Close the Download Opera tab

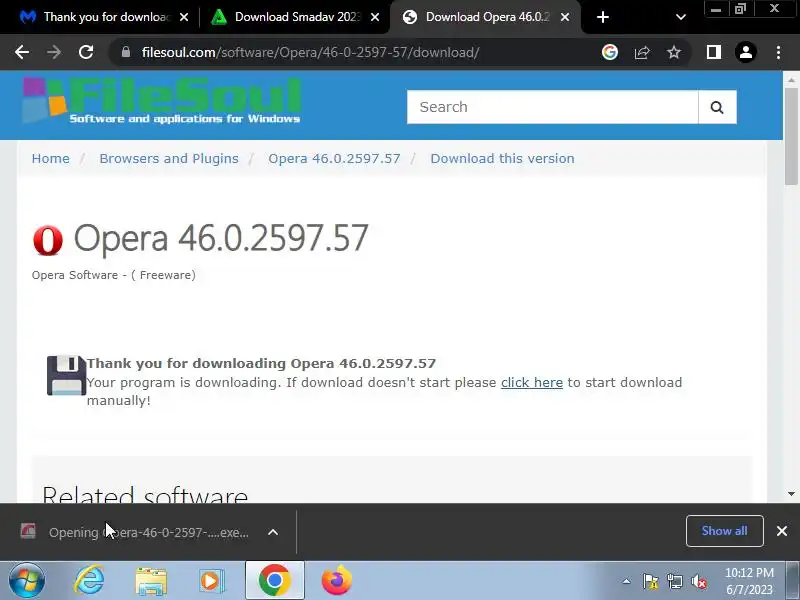tap(565, 17)
